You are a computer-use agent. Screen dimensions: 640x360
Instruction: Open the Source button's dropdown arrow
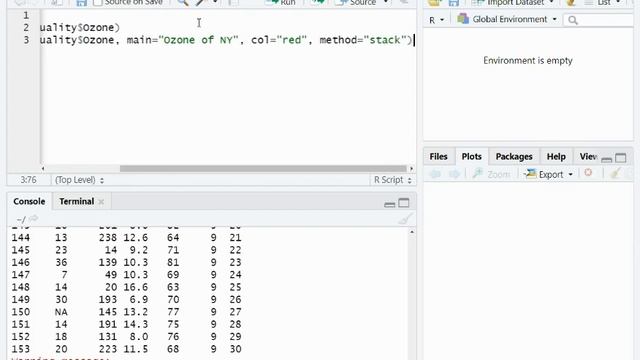coord(385,2)
